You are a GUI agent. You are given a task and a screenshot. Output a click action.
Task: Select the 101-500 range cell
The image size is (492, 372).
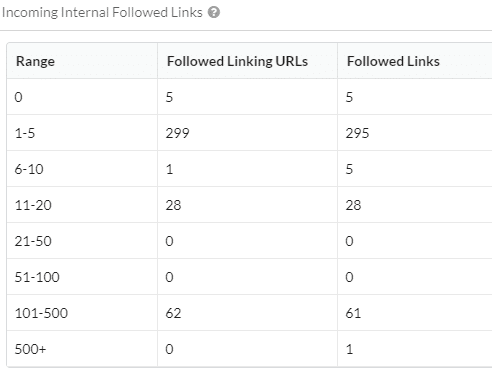tap(41, 313)
